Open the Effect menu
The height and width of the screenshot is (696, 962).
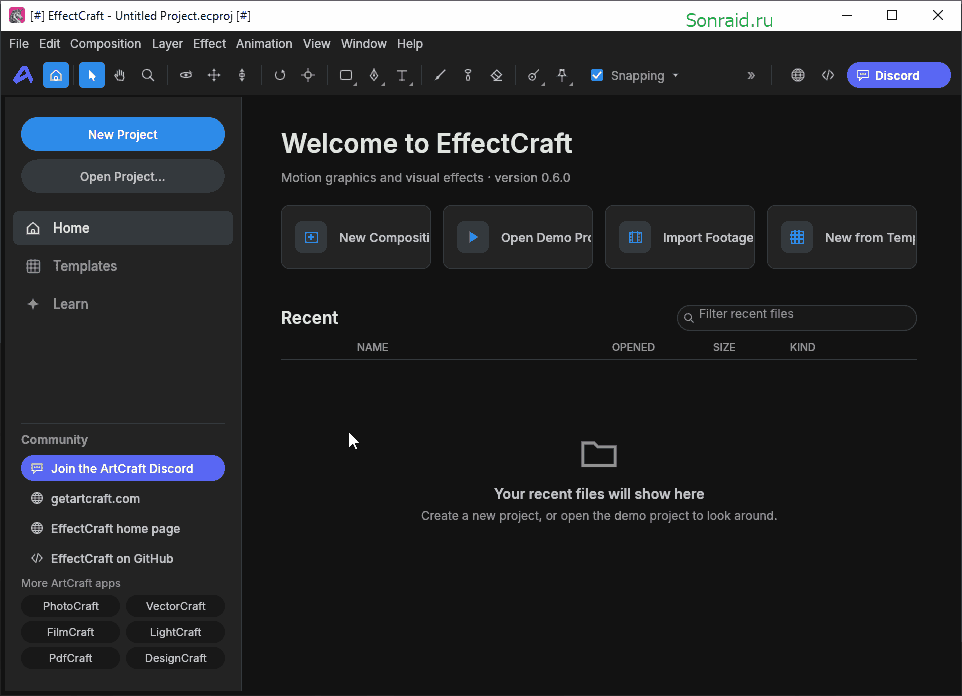tap(209, 44)
